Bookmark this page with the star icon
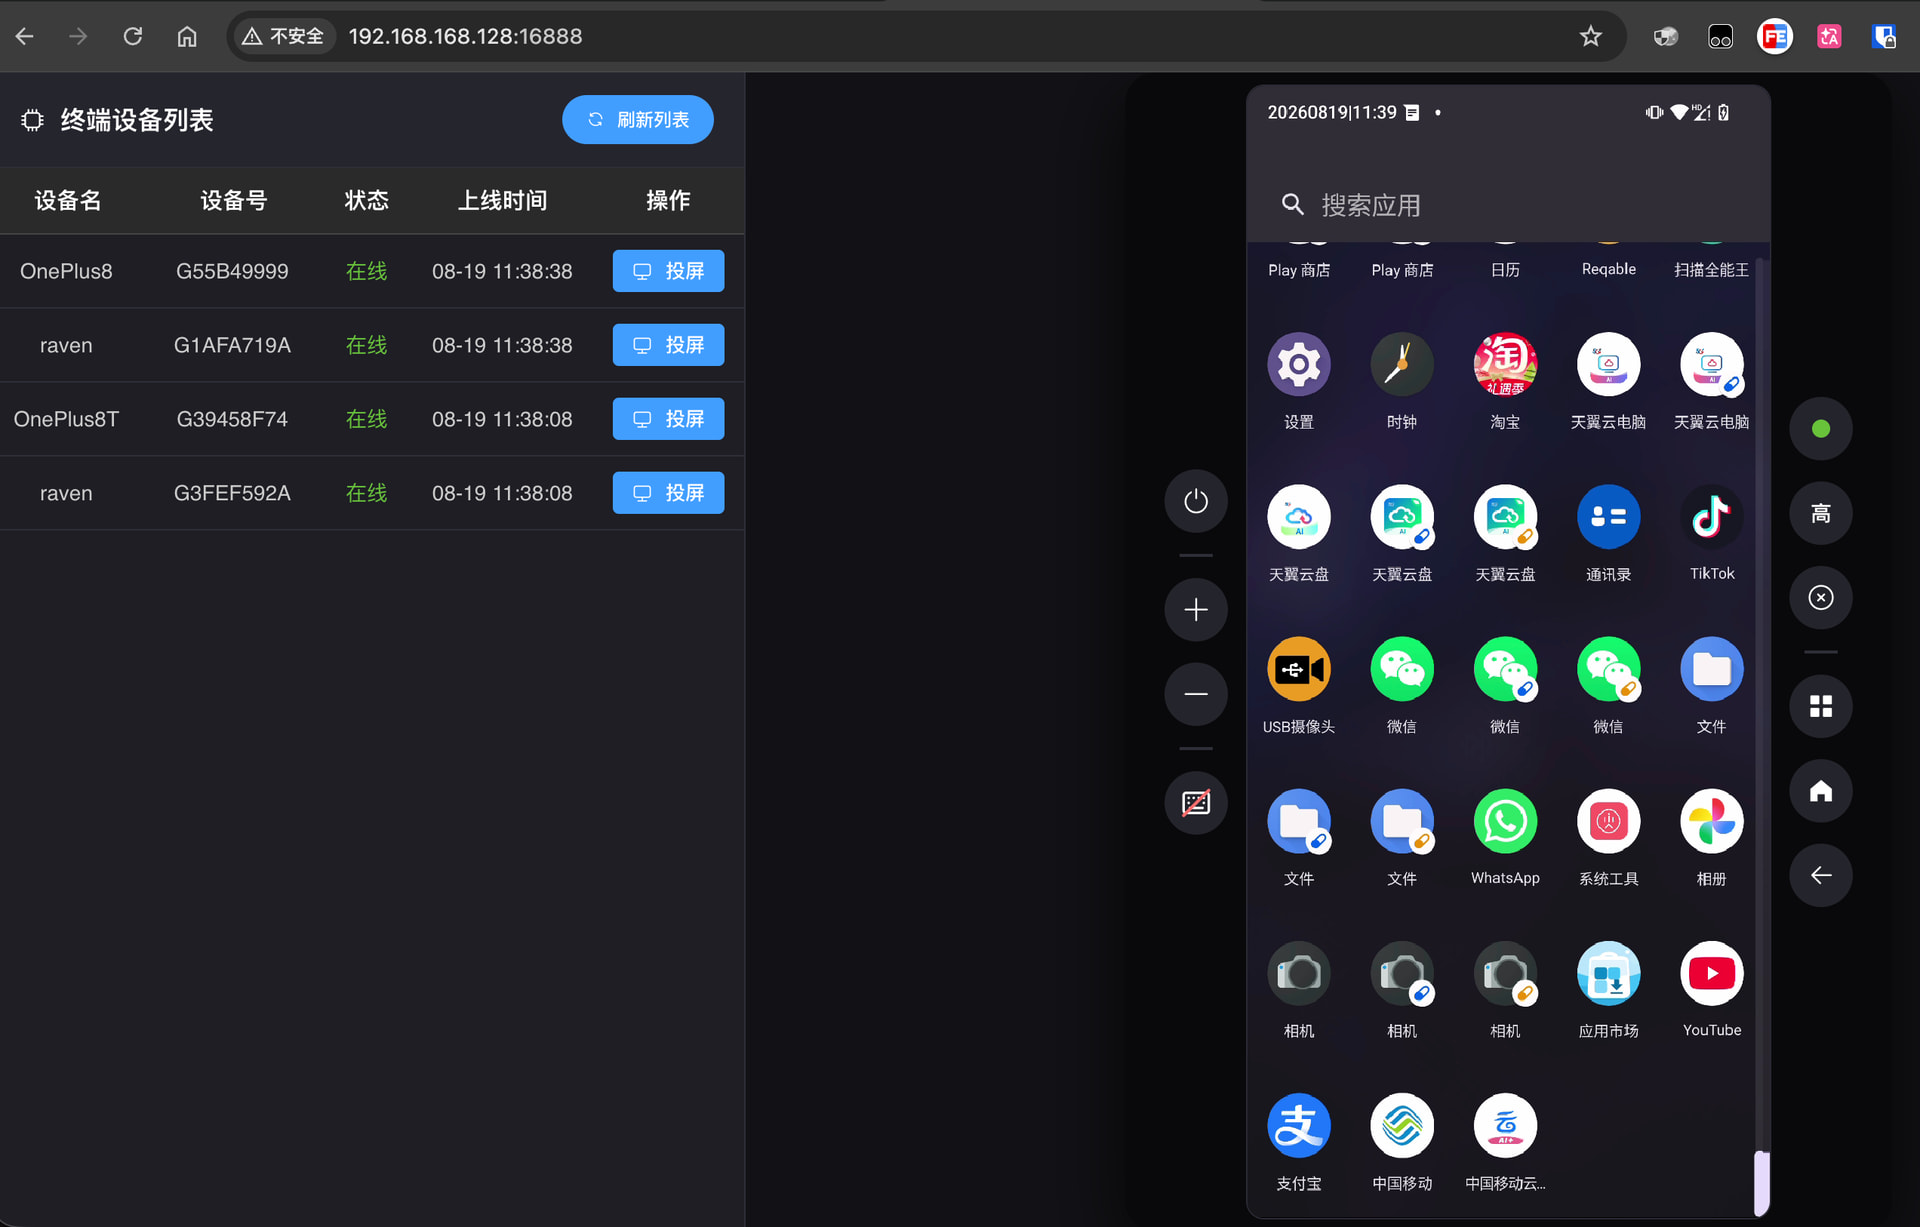 click(1591, 37)
